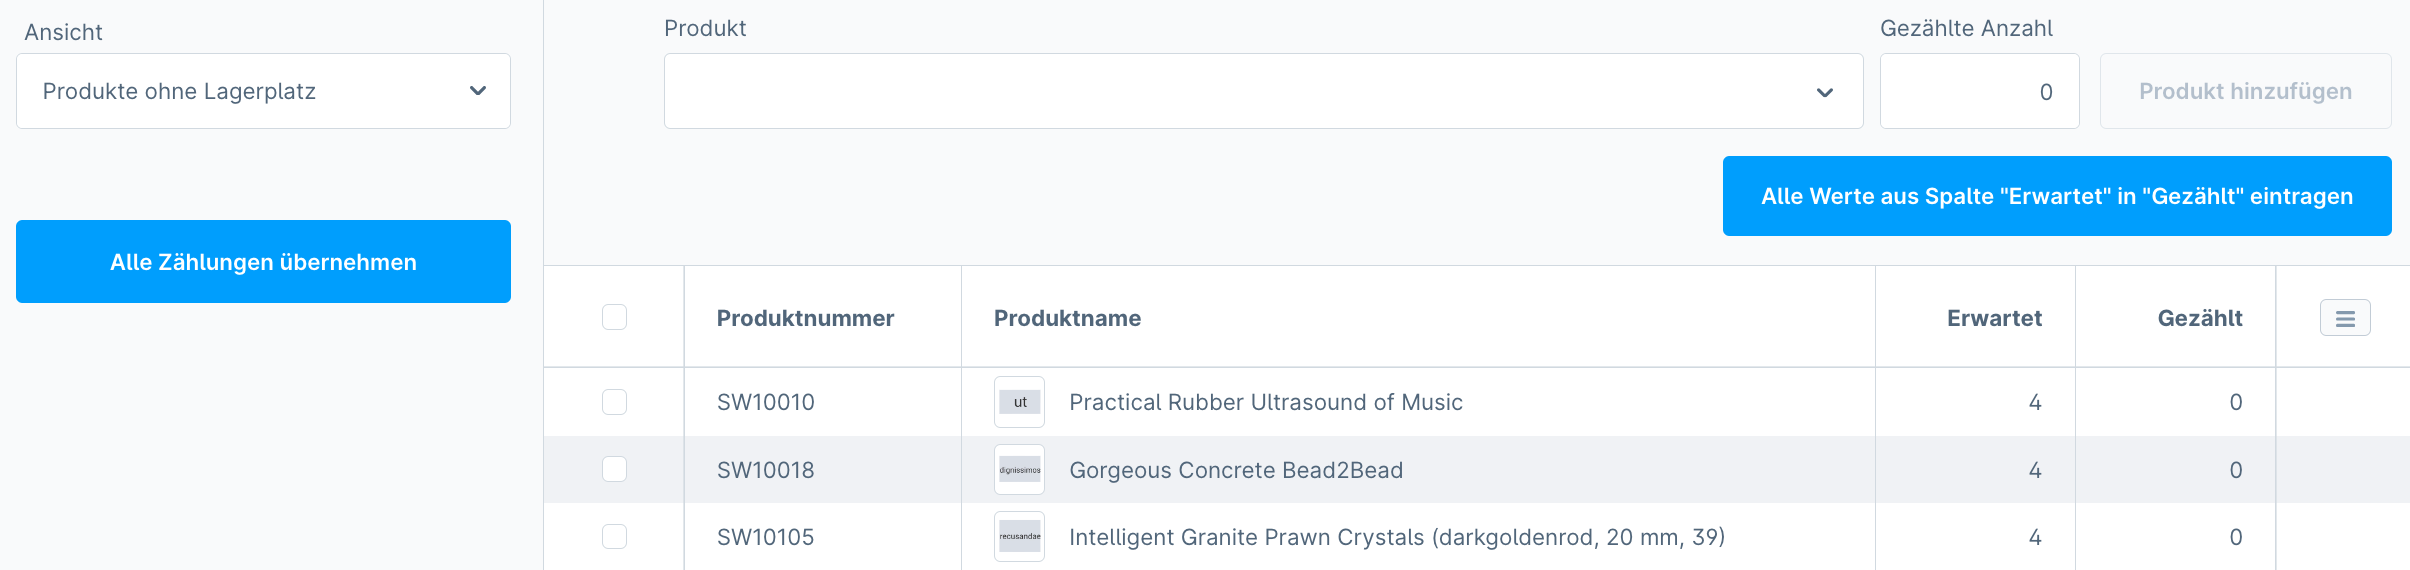Select the checkbox for SW10018

click(614, 469)
